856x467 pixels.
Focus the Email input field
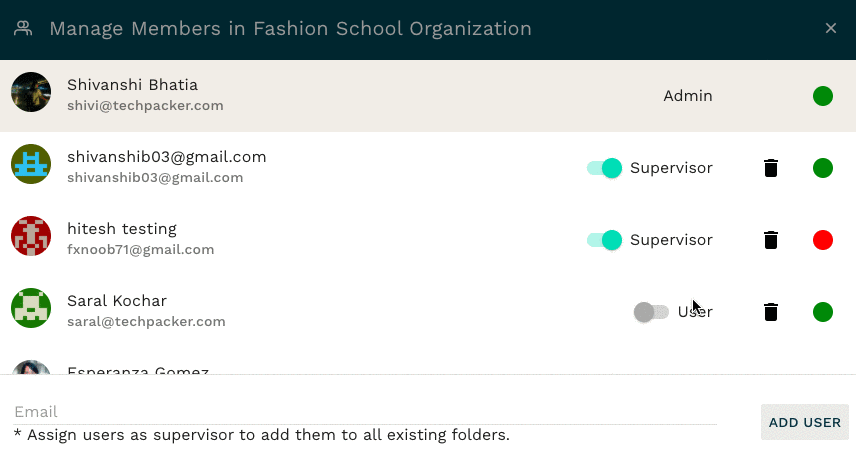coord(365,412)
